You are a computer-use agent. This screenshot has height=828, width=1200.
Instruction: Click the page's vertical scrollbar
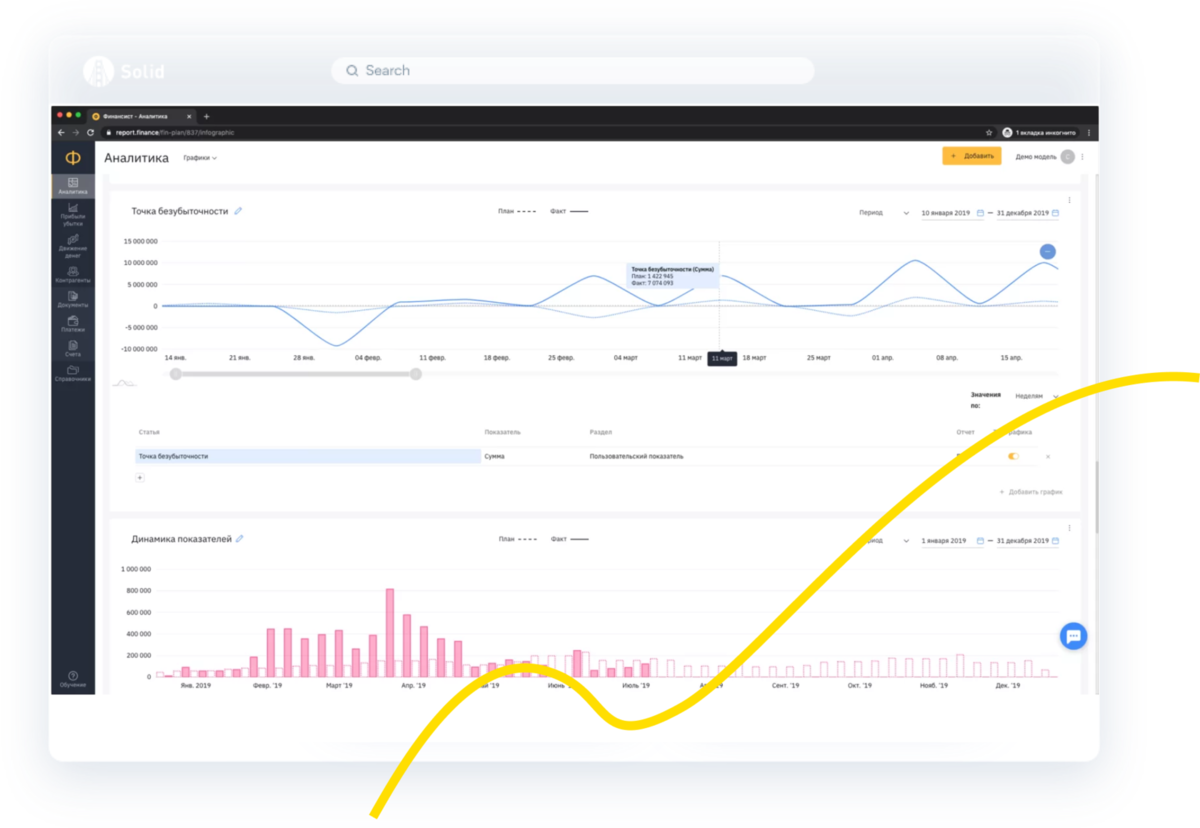click(1096, 497)
